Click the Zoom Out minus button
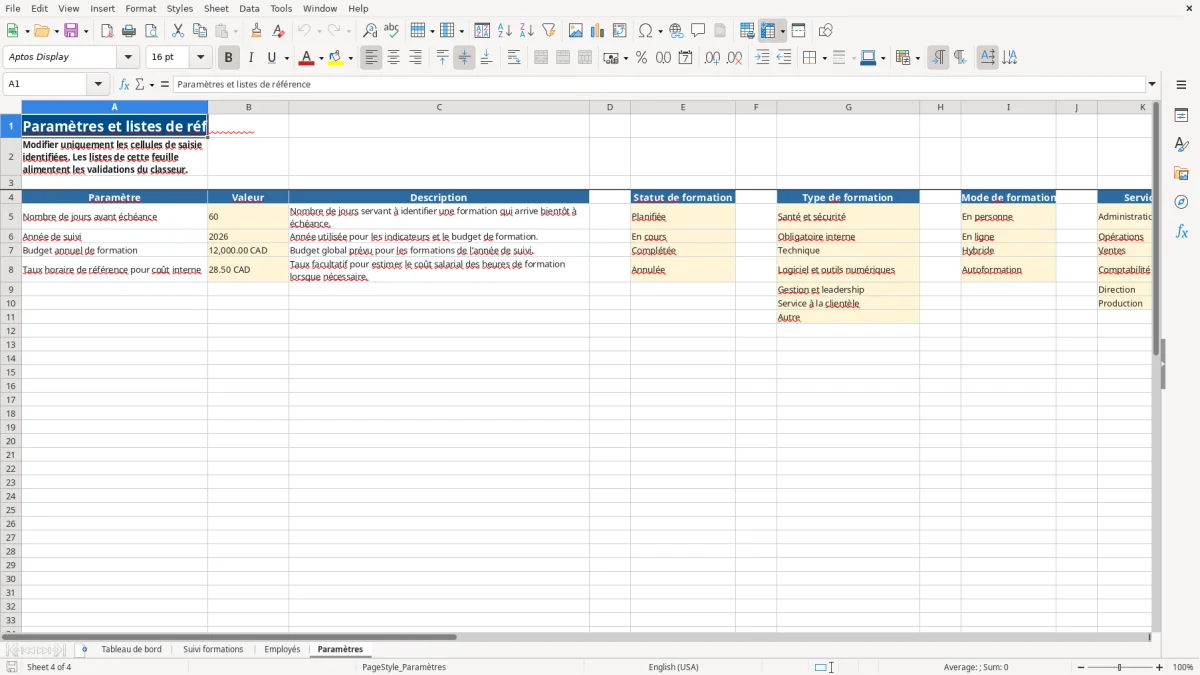1200x675 pixels. pyautogui.click(x=1079, y=667)
